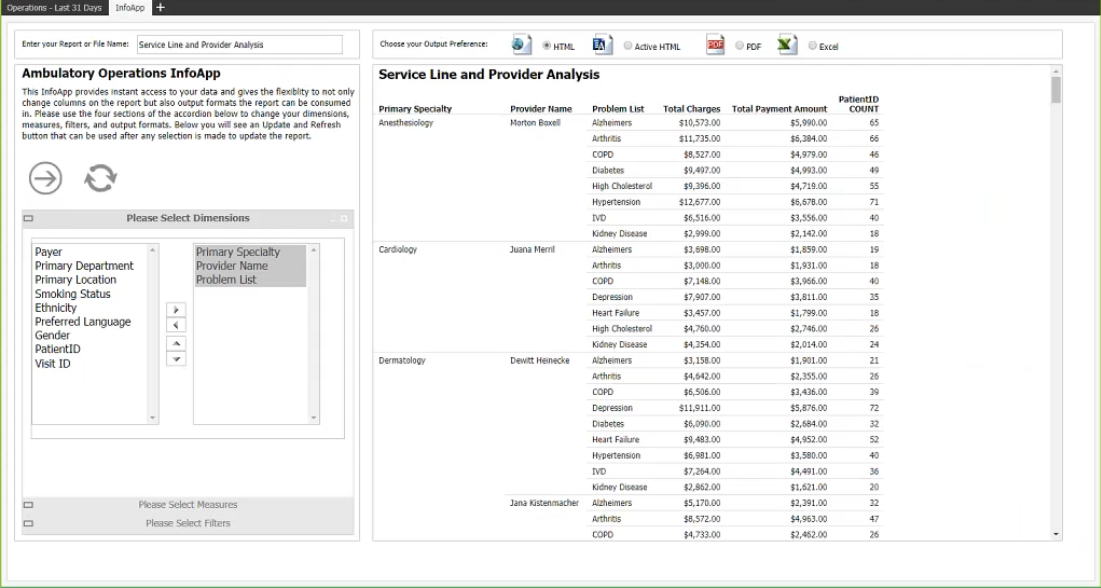Click the $11,911.00 total charges cell
Viewport: 1101px width, 588px height.
pos(699,408)
